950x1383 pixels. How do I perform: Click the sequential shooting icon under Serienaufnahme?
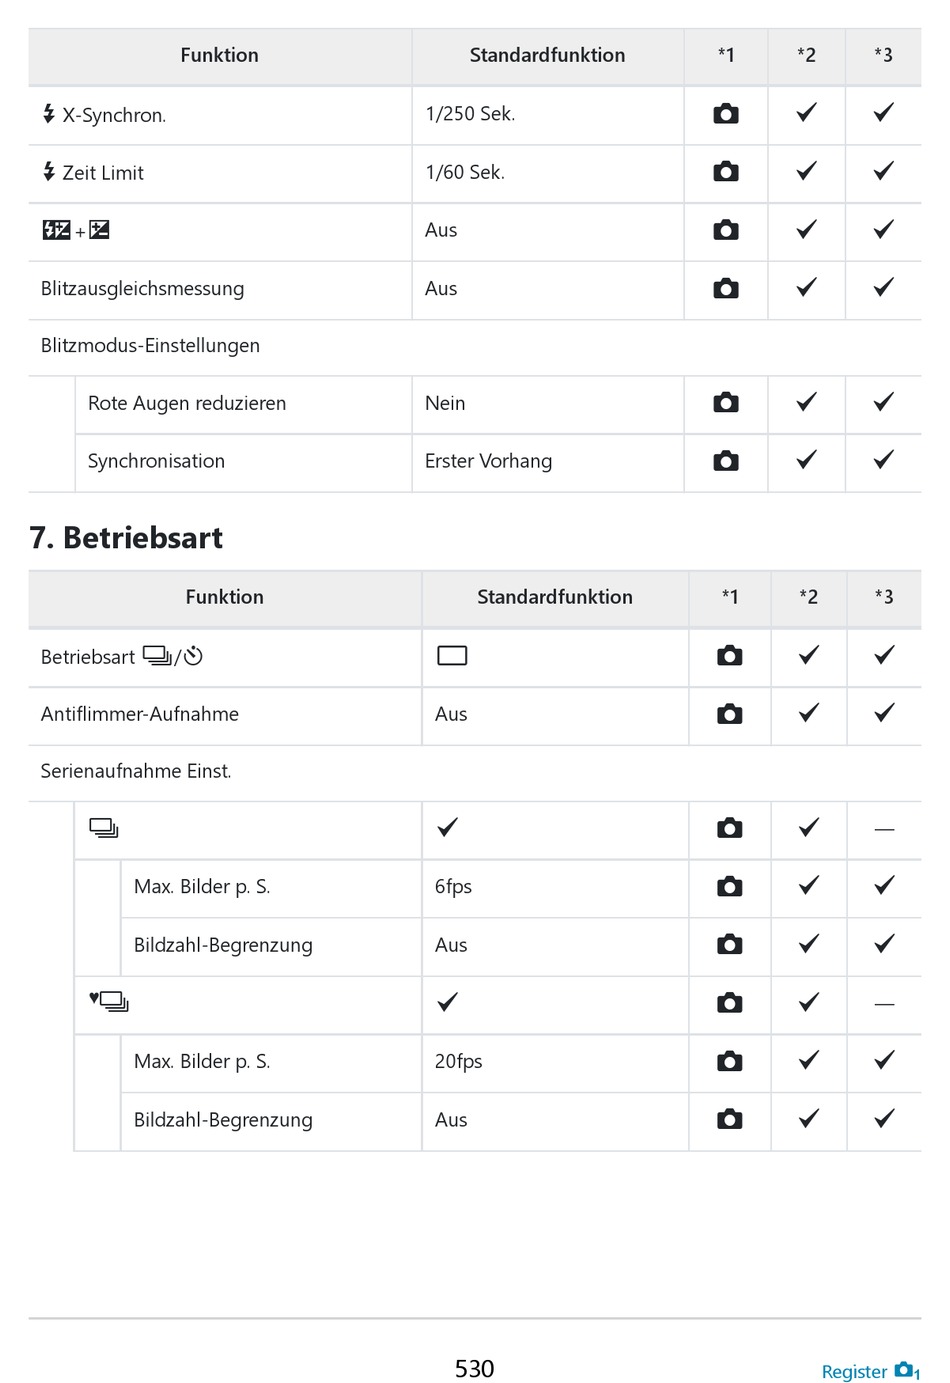pyautogui.click(x=104, y=828)
